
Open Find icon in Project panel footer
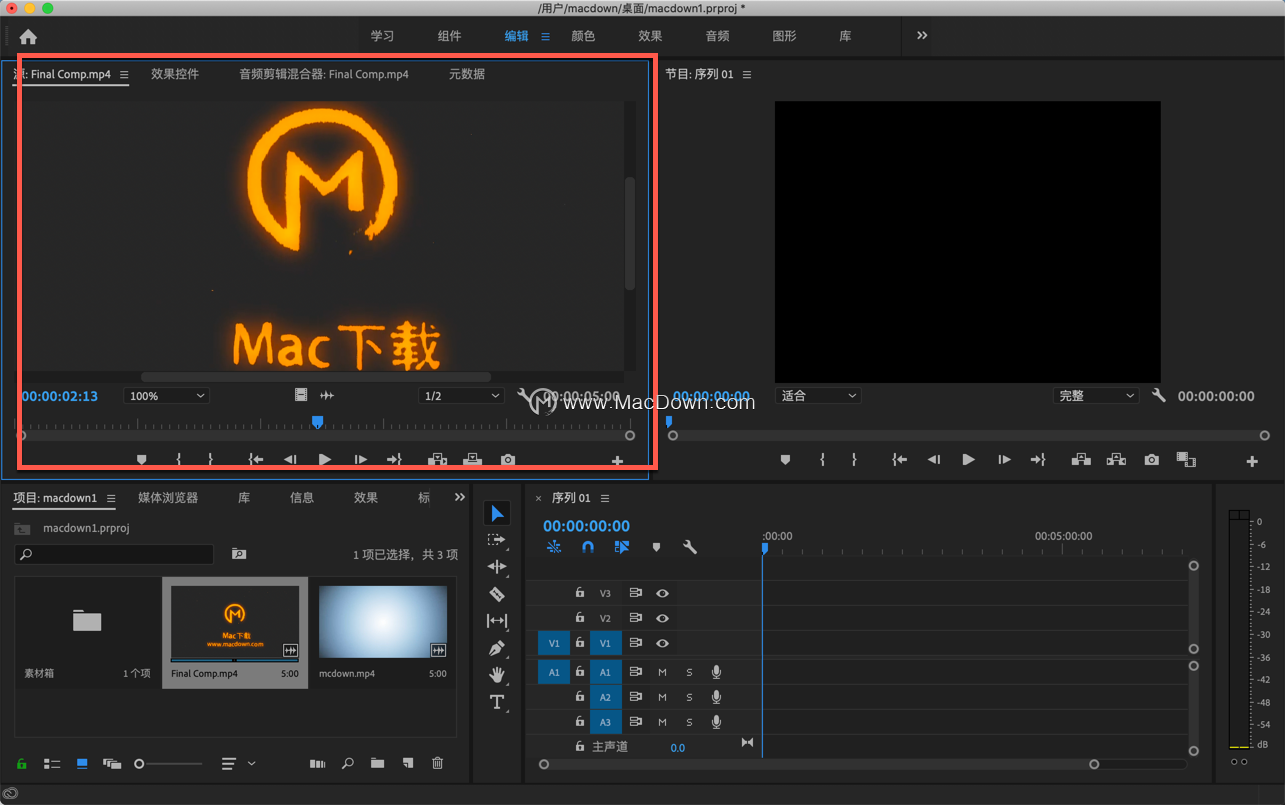348,763
